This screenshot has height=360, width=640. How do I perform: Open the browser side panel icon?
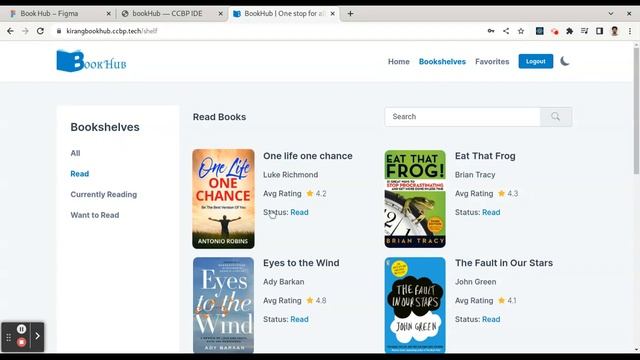(599, 31)
